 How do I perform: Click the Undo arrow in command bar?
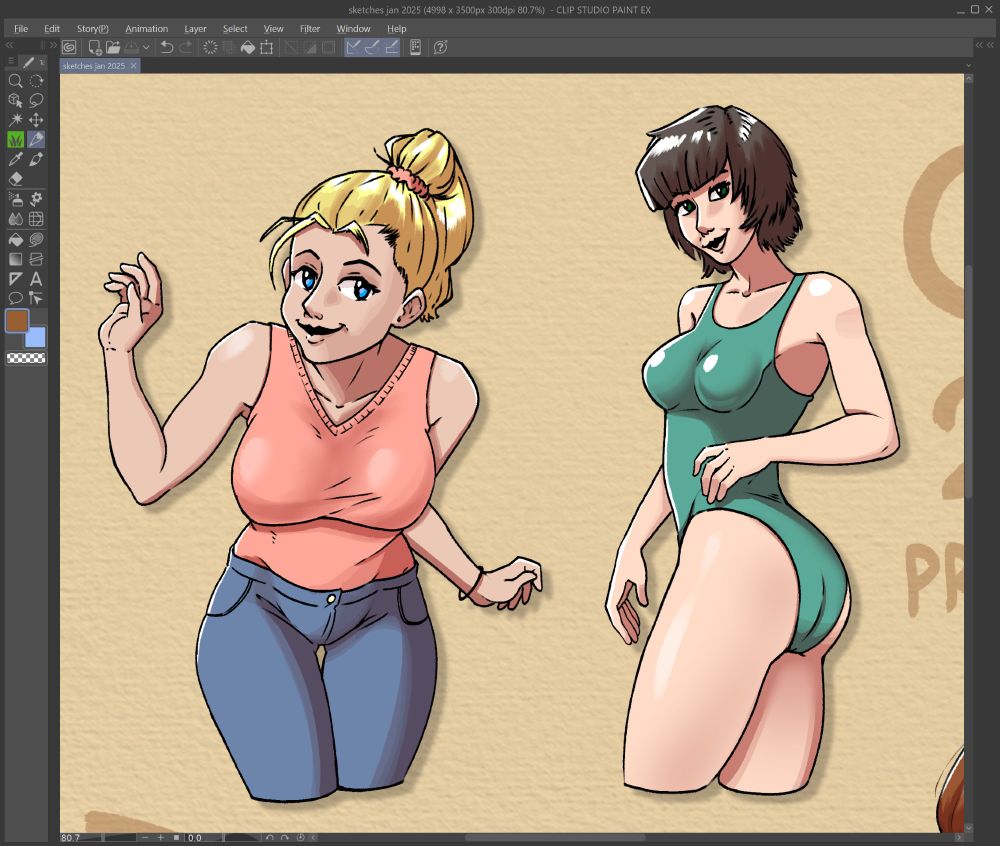point(167,47)
